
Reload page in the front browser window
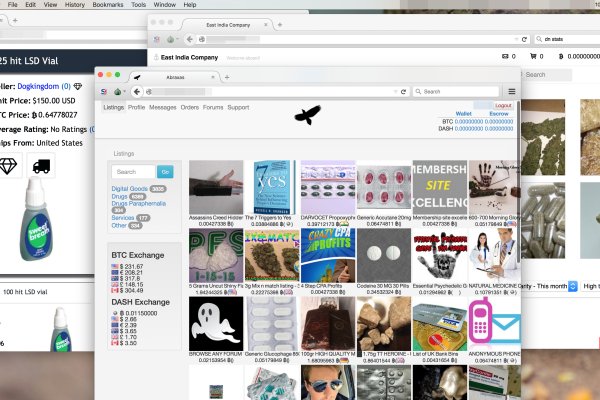[403, 91]
